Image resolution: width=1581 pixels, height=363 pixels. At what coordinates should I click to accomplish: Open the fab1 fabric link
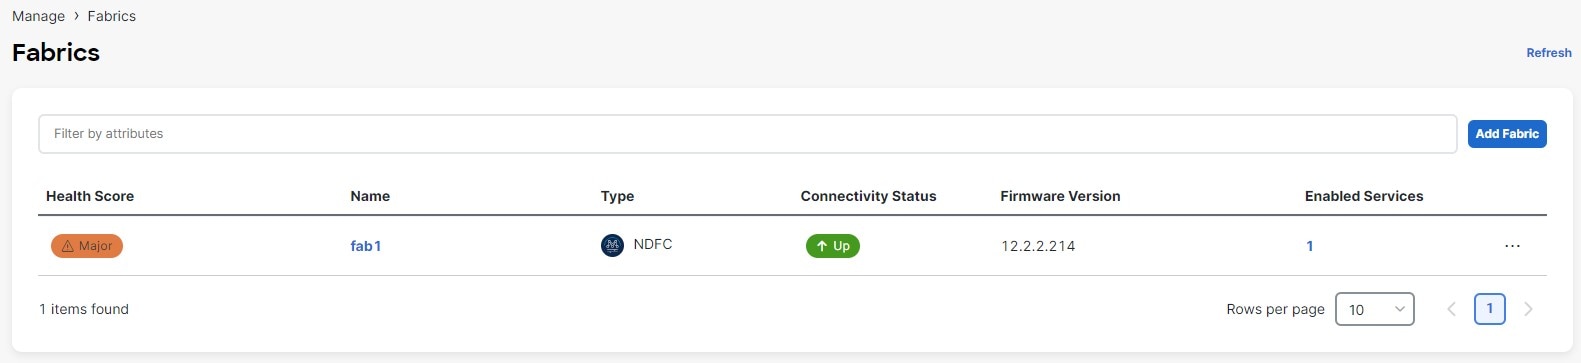pos(366,246)
